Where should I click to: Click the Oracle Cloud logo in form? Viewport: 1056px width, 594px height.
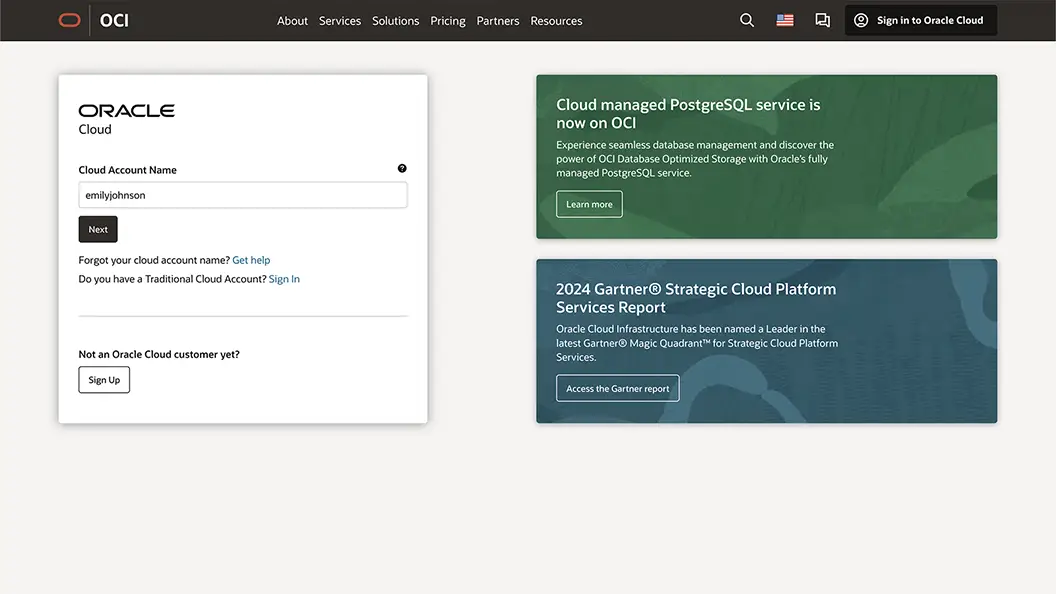(x=127, y=119)
